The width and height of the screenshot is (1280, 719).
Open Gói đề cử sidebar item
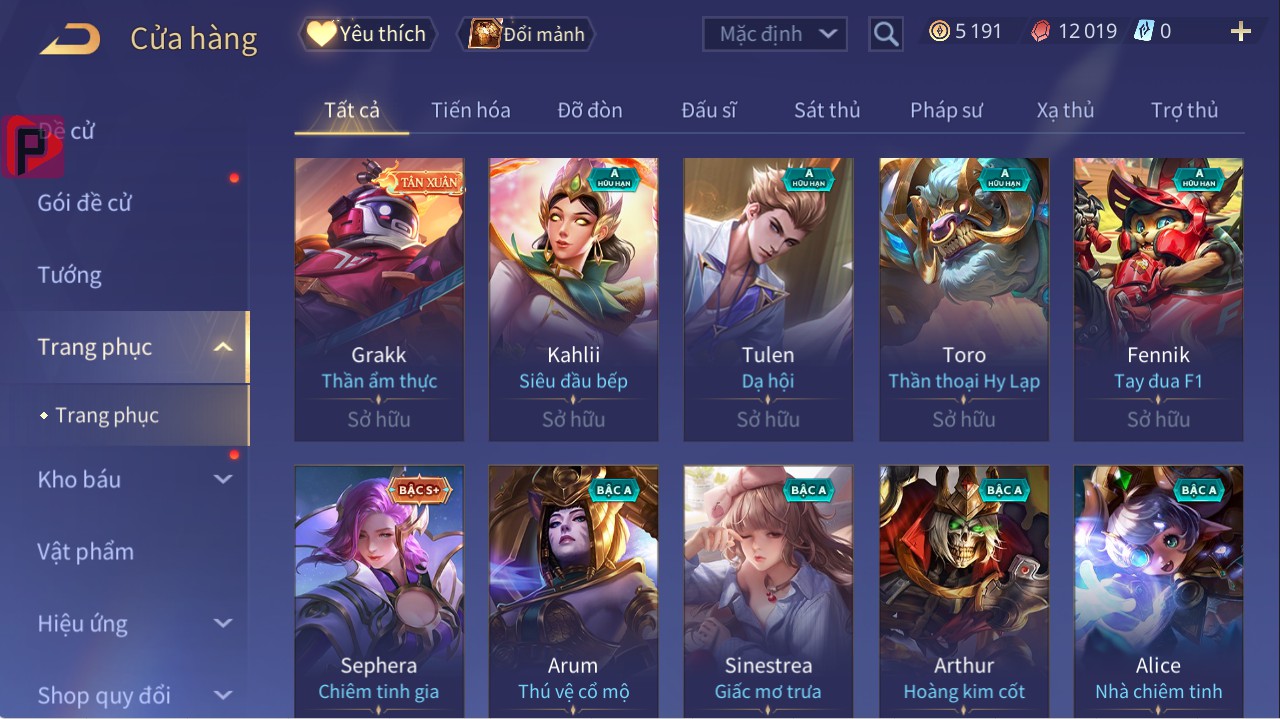[84, 203]
